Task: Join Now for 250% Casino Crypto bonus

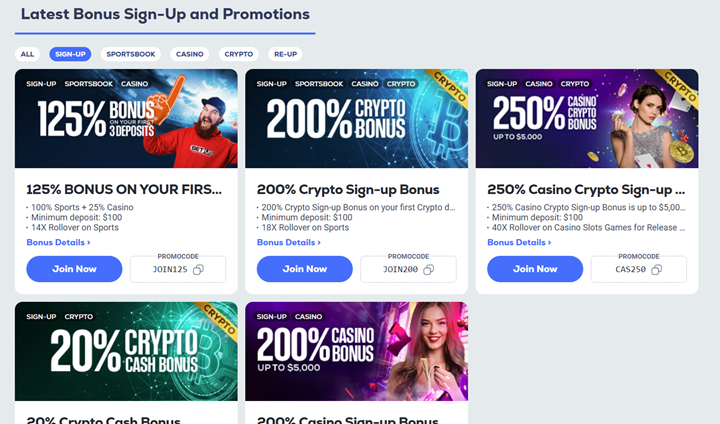Action: (534, 269)
